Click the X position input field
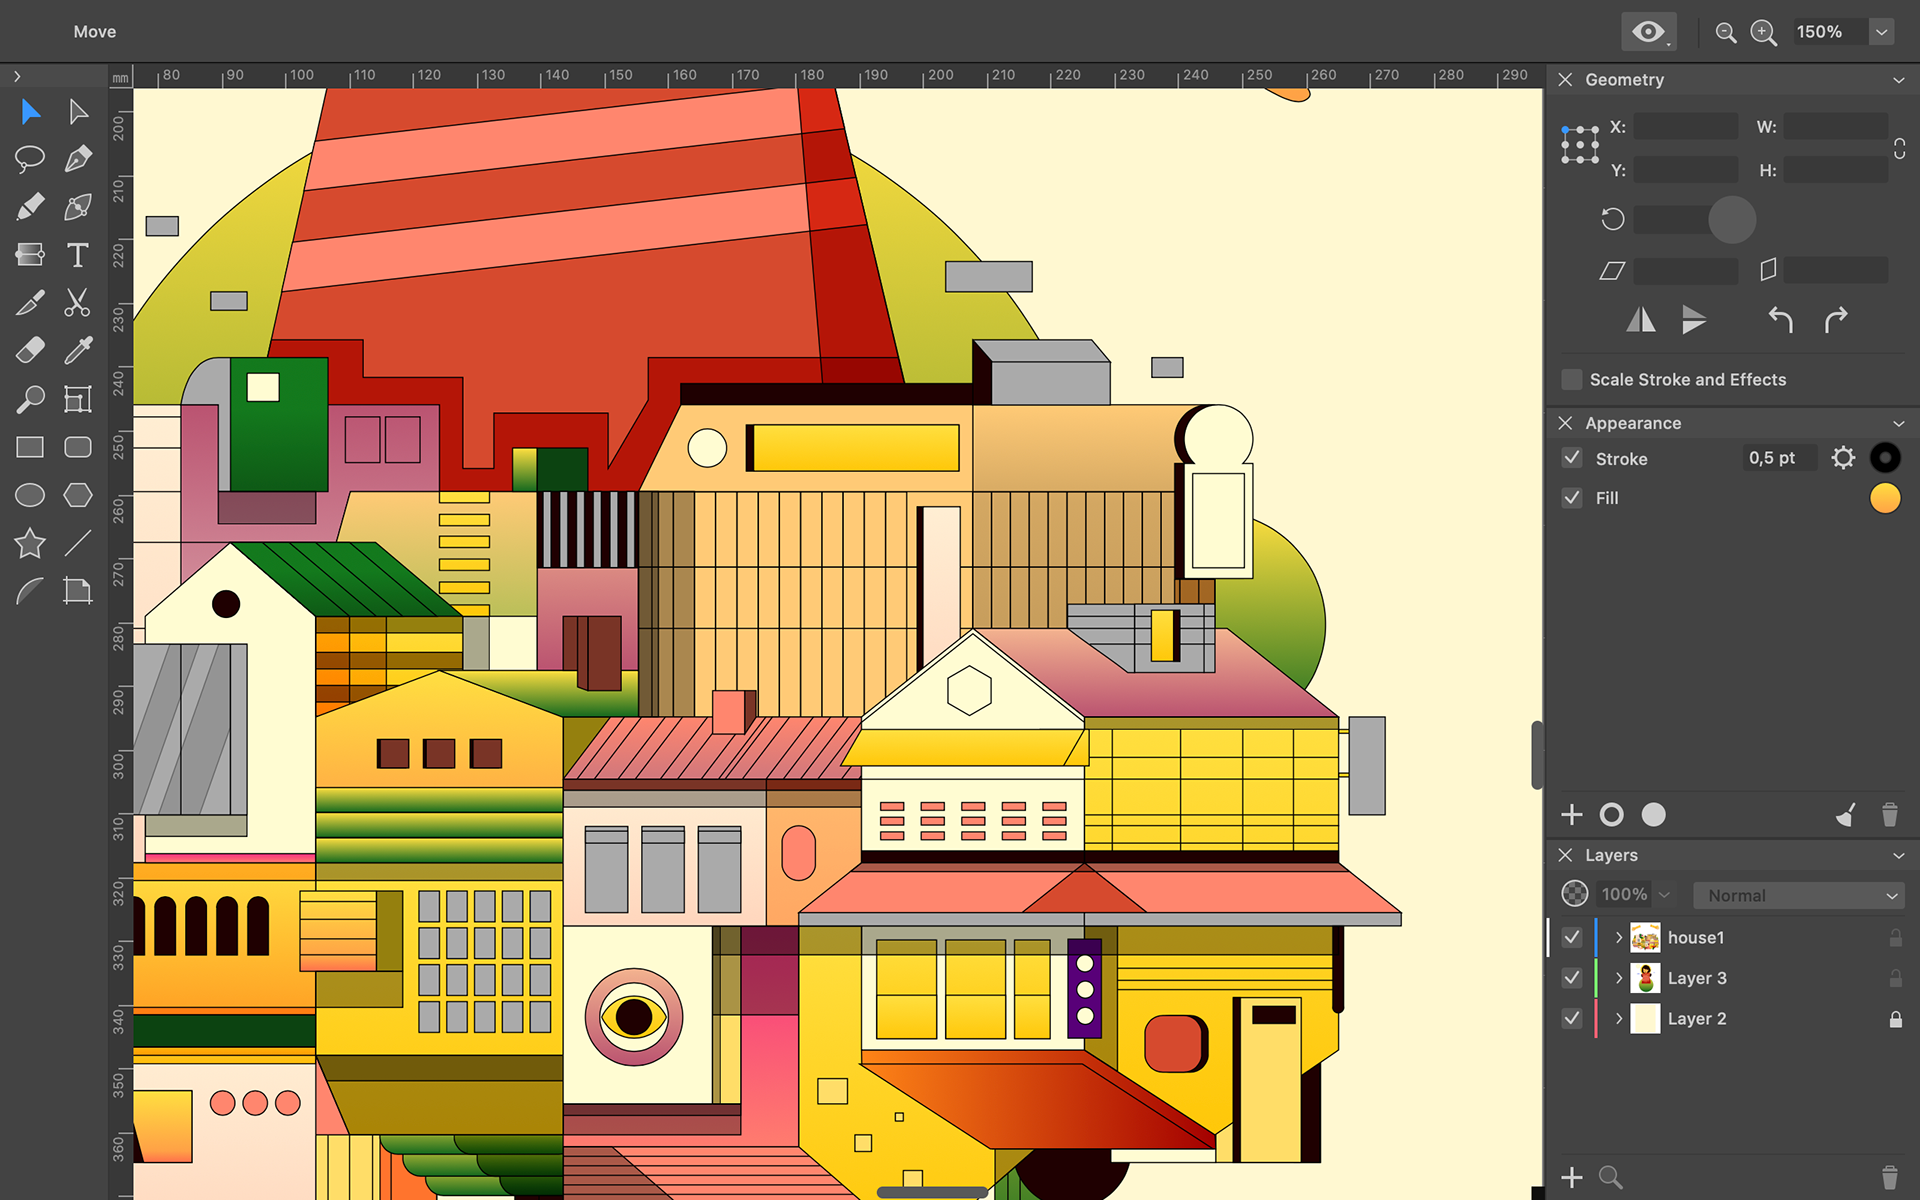This screenshot has height=1200, width=1920. [1686, 127]
